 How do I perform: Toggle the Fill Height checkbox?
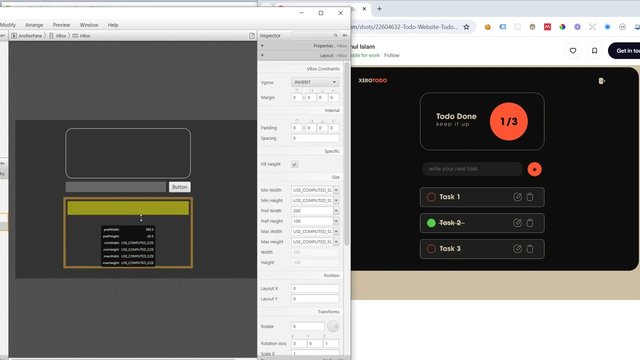click(x=294, y=164)
